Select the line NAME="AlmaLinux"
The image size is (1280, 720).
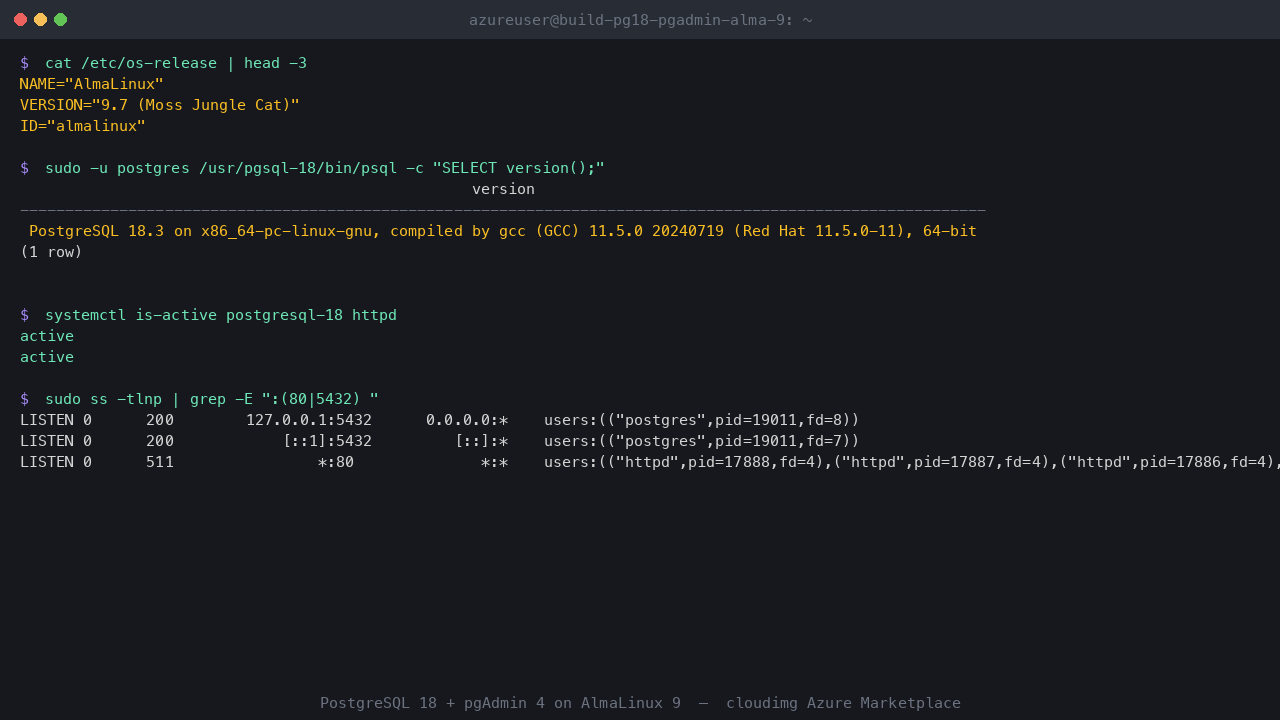(92, 84)
